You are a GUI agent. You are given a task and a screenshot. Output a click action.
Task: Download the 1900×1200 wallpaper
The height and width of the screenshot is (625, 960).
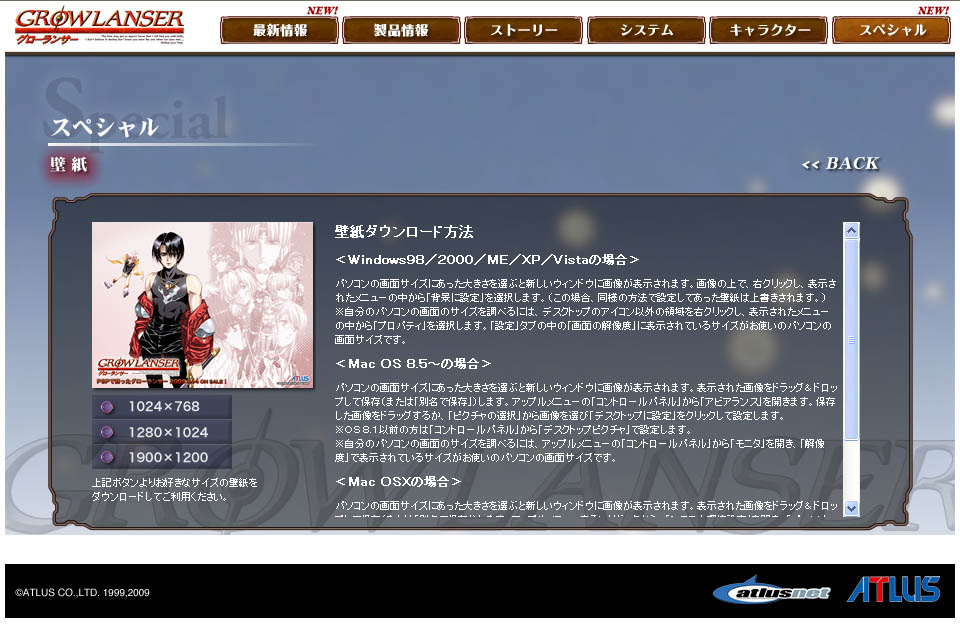(x=162, y=457)
